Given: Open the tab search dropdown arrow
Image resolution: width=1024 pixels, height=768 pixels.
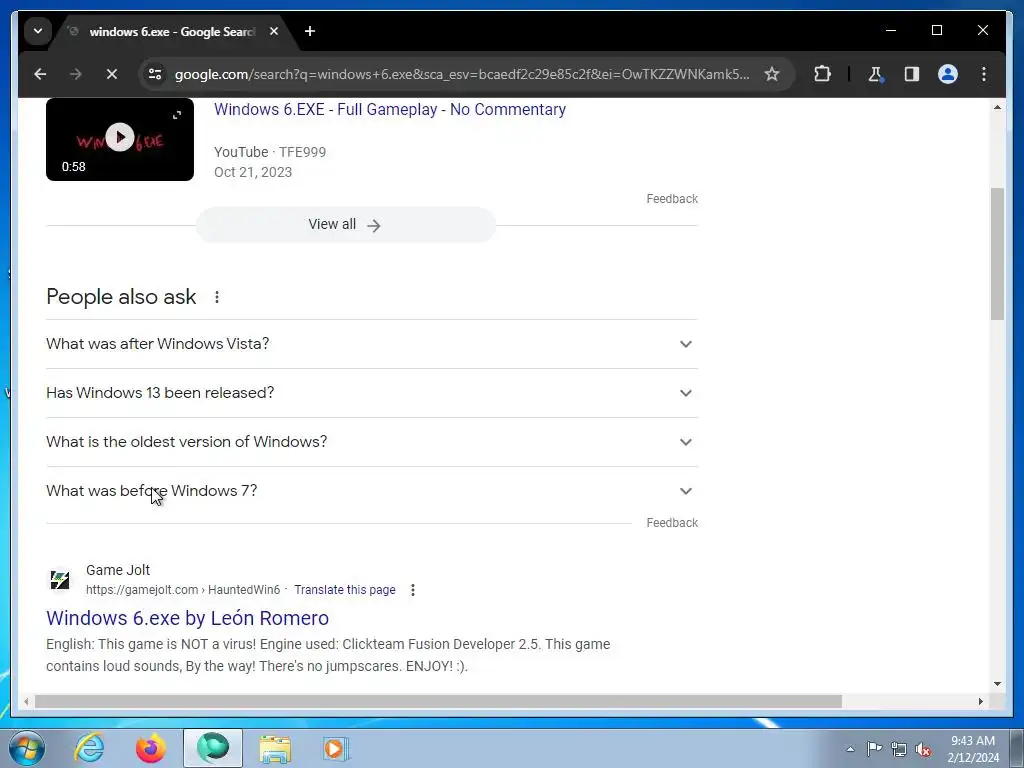Looking at the screenshot, I should click(x=38, y=31).
